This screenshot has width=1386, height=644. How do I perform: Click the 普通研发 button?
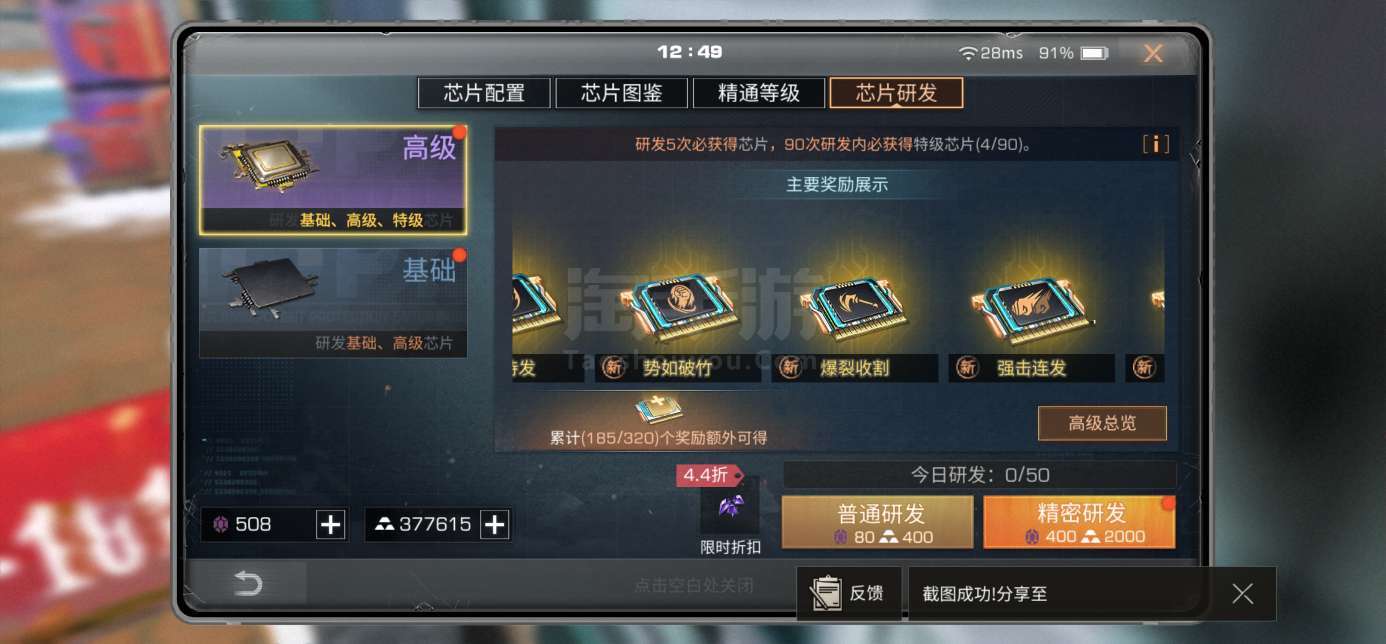click(x=877, y=523)
